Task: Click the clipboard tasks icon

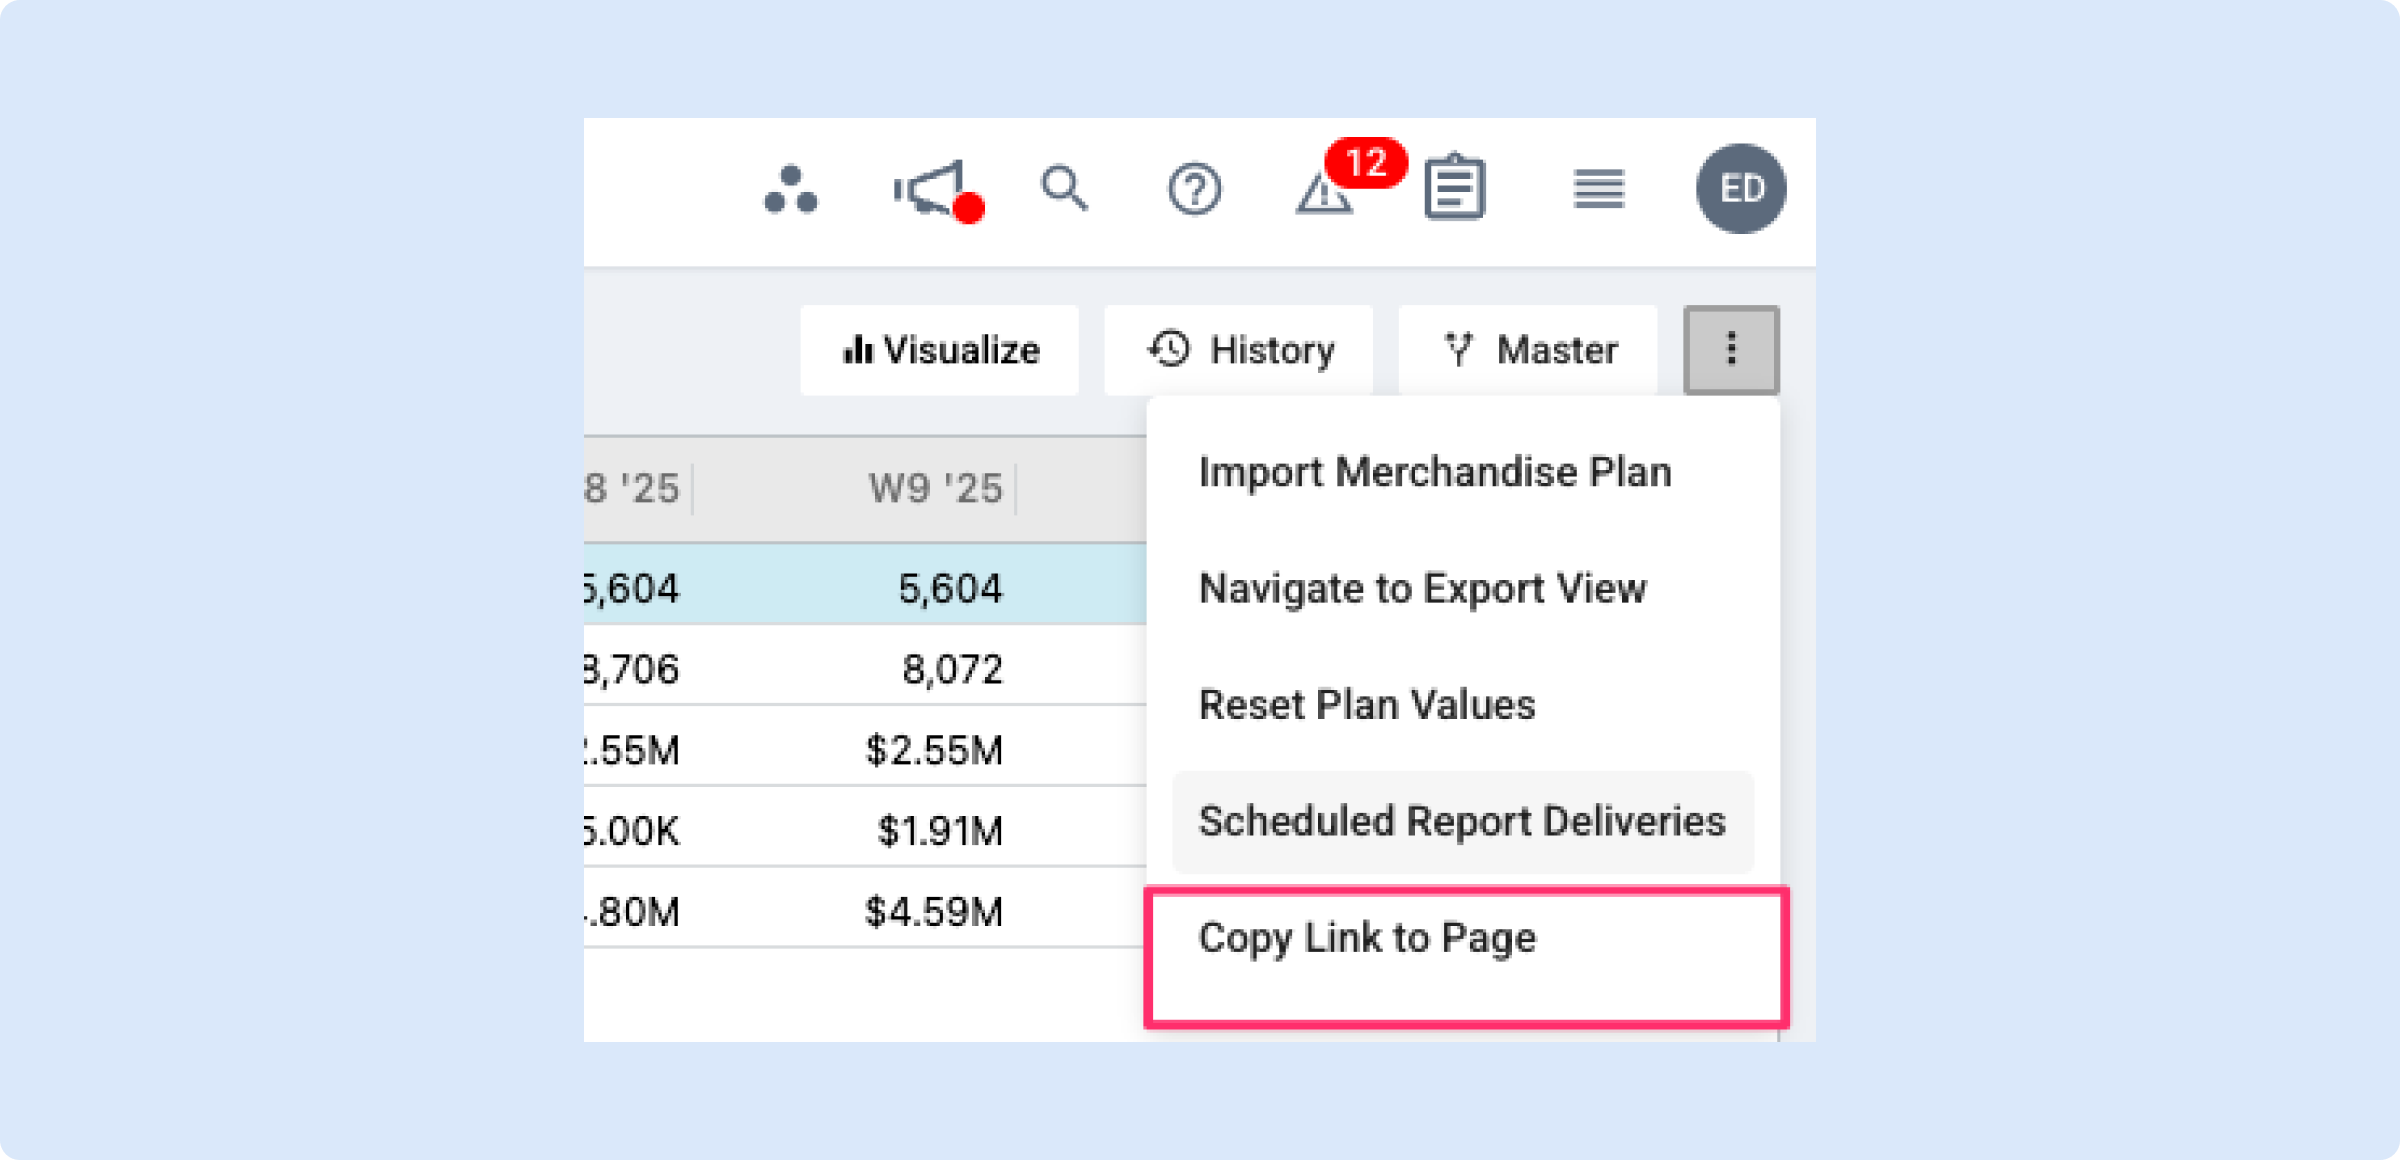Action: point(1454,187)
